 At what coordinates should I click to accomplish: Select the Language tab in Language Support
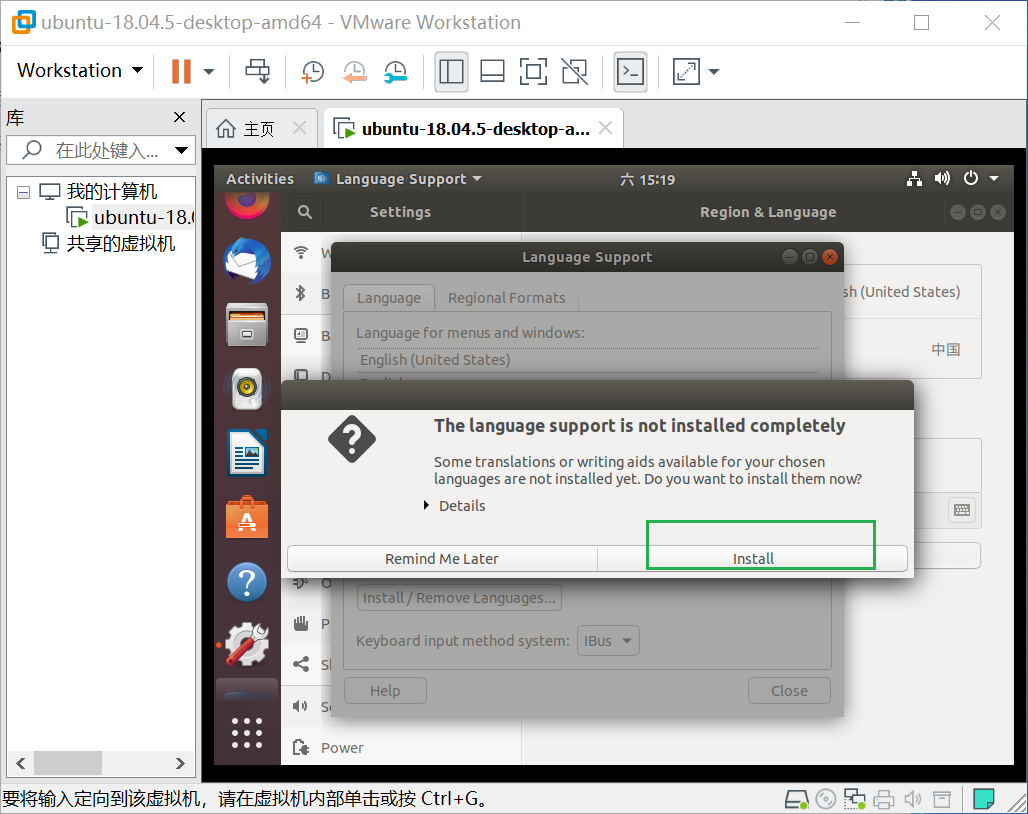pos(388,298)
